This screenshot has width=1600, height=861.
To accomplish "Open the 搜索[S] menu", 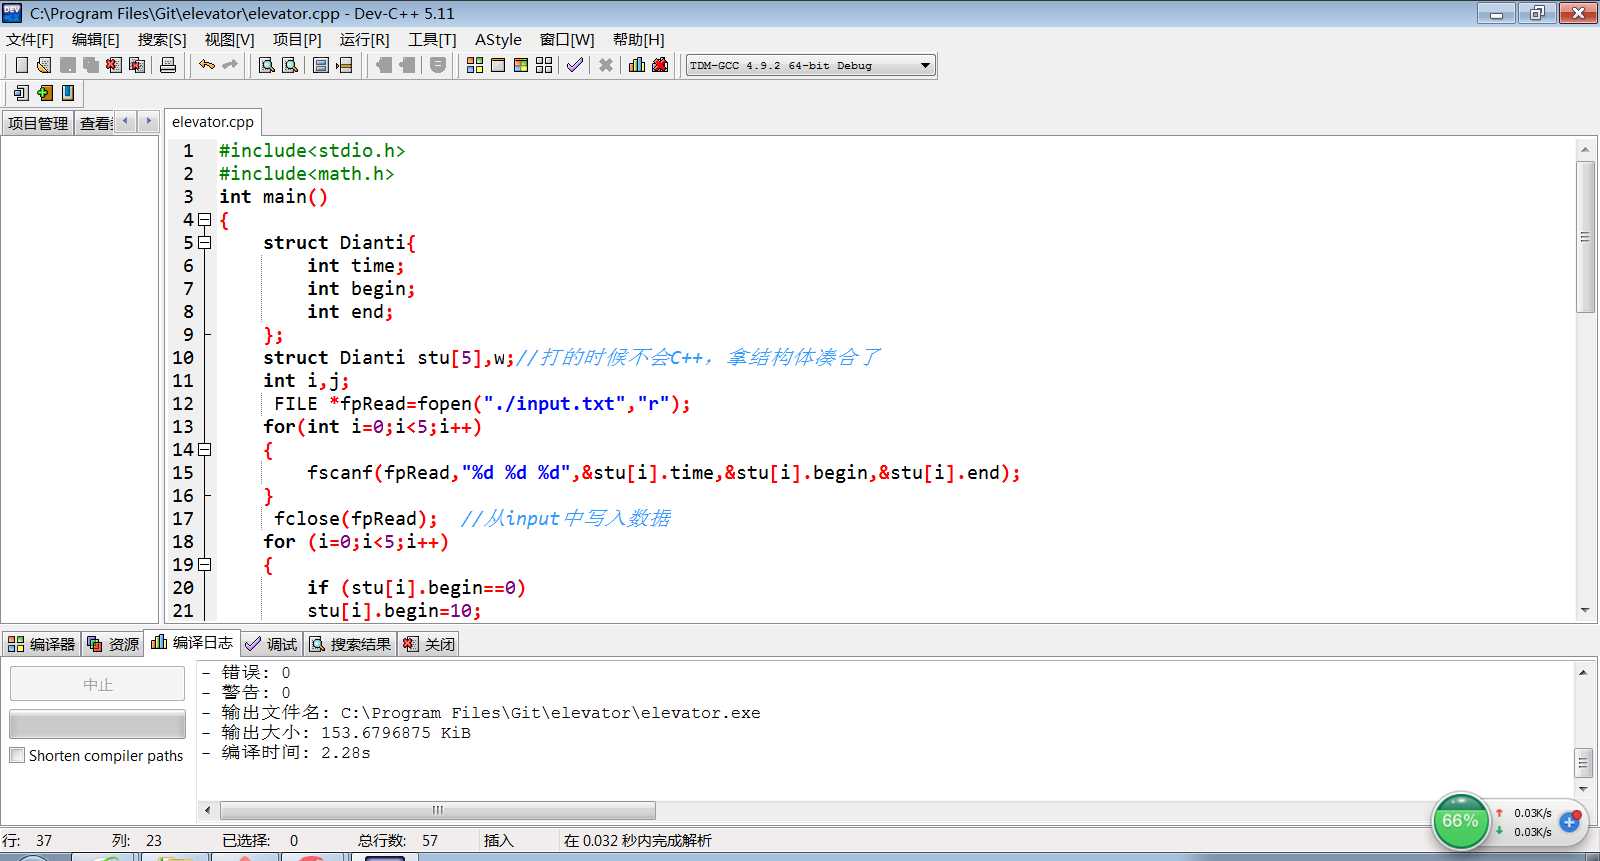I will [x=162, y=40].
